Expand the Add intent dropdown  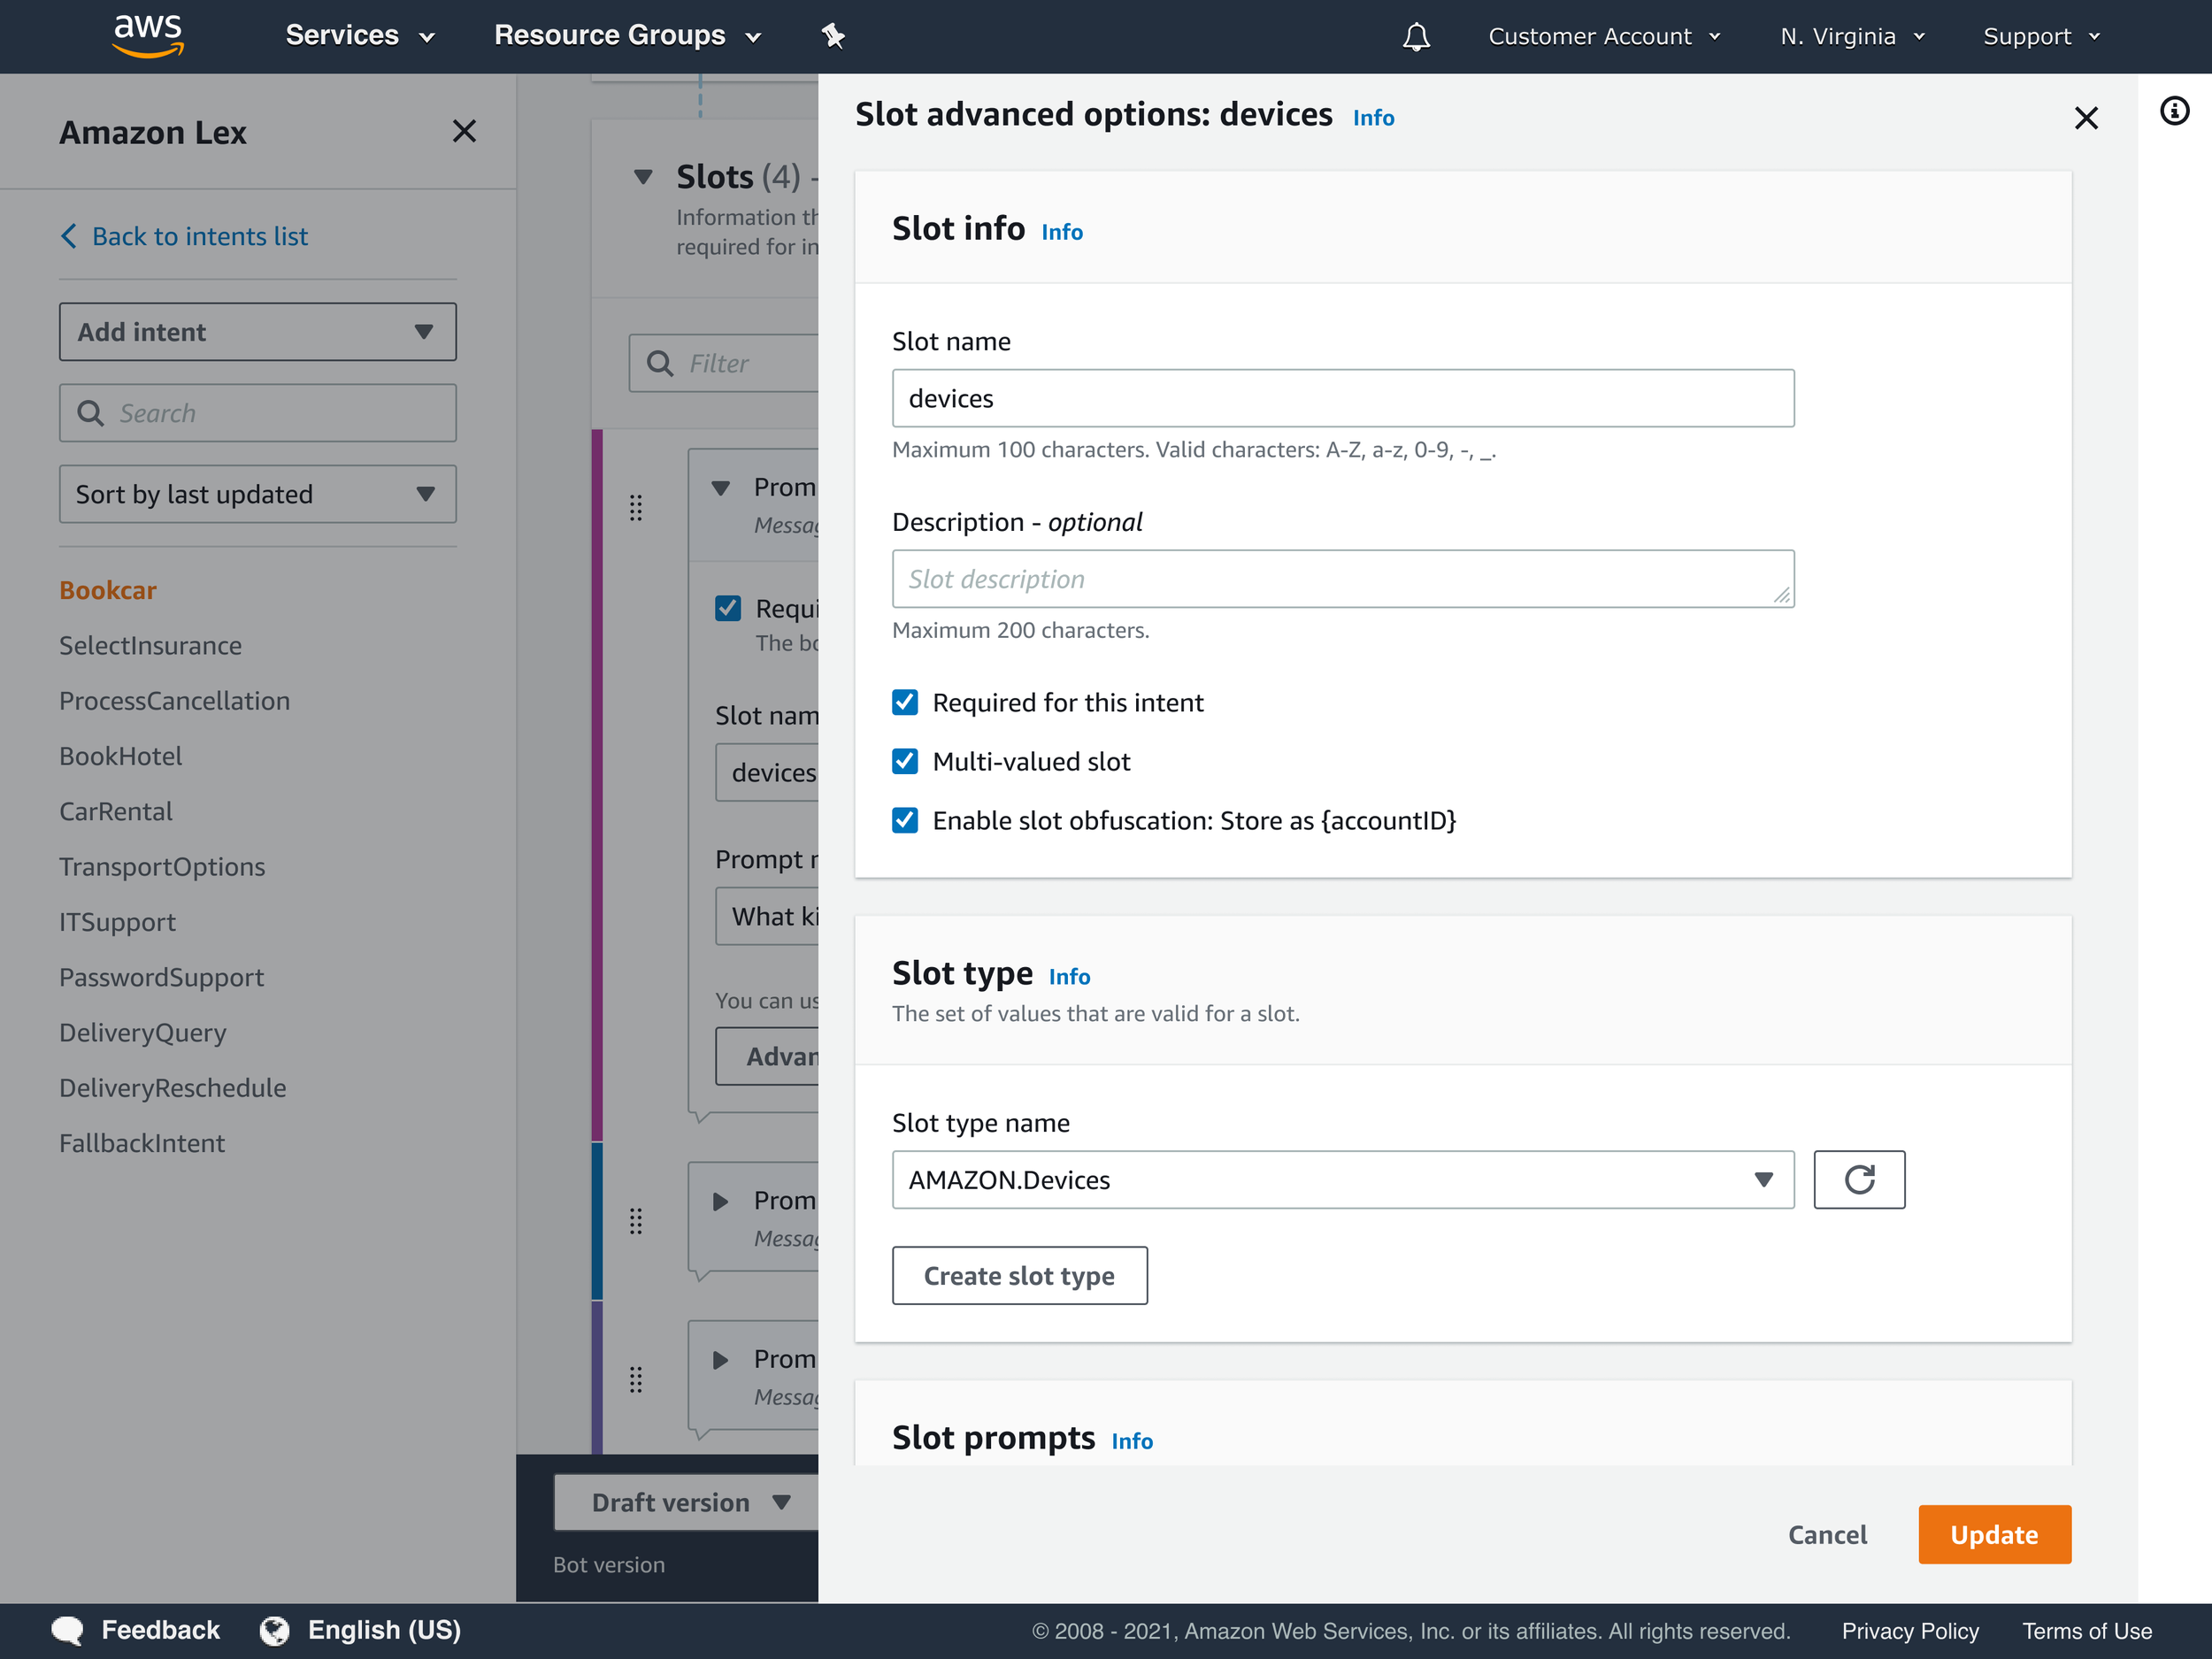tap(257, 332)
